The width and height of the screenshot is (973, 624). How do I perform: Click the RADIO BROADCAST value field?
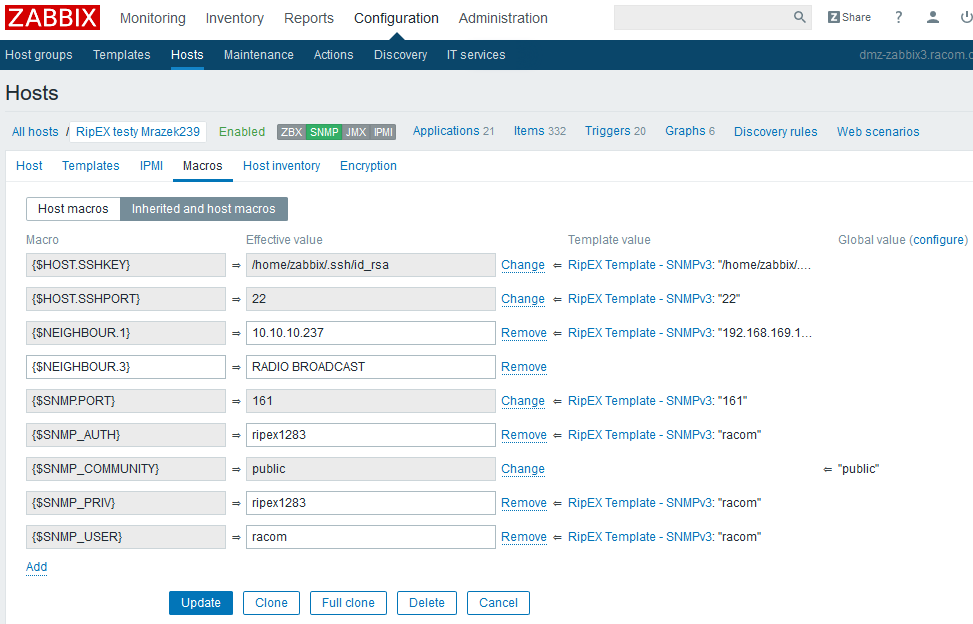pyautogui.click(x=370, y=367)
